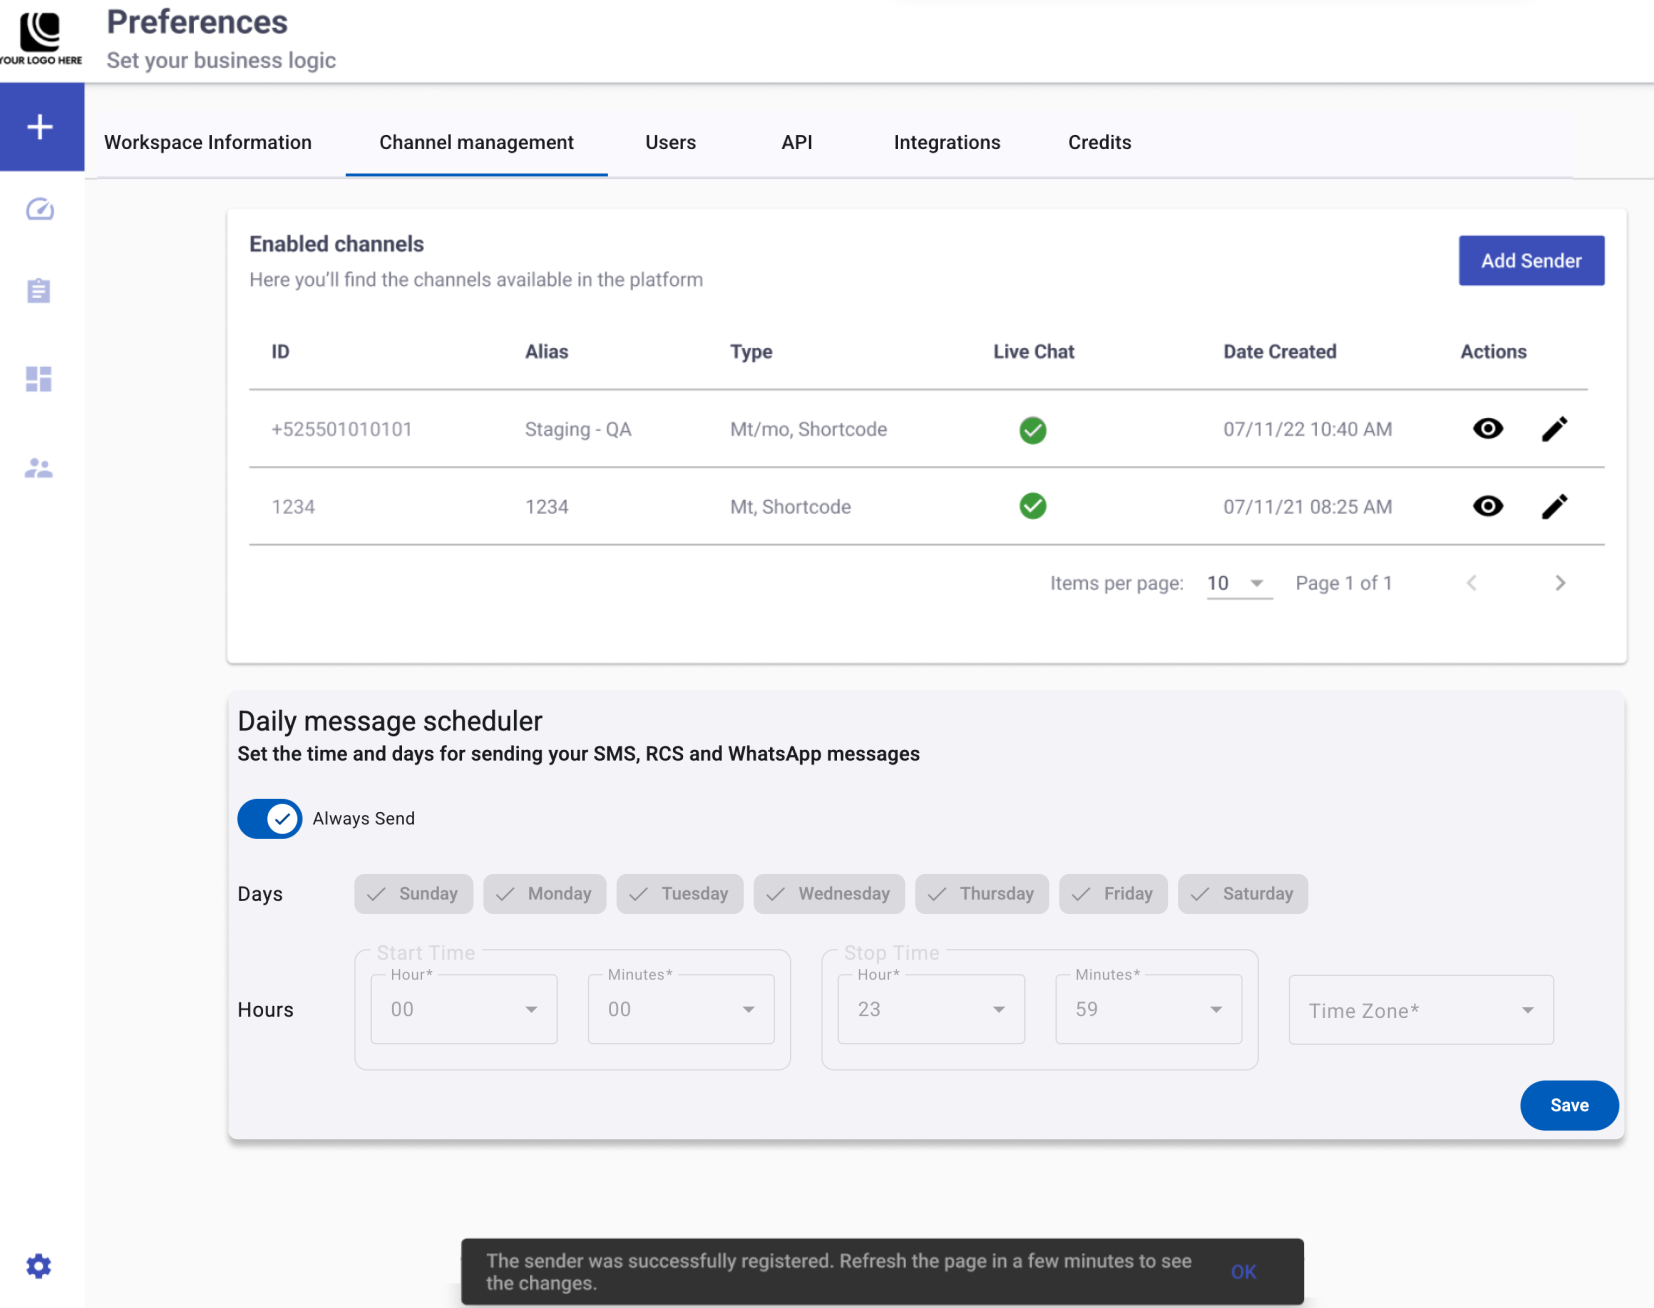Click the plus create button in sidebar

click(41, 127)
